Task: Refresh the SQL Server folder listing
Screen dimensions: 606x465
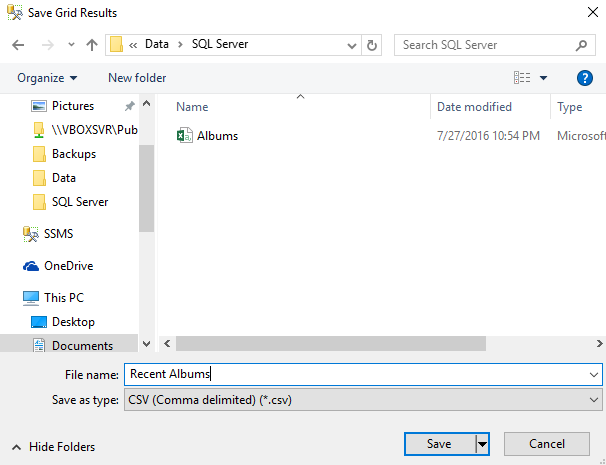Action: [x=373, y=45]
